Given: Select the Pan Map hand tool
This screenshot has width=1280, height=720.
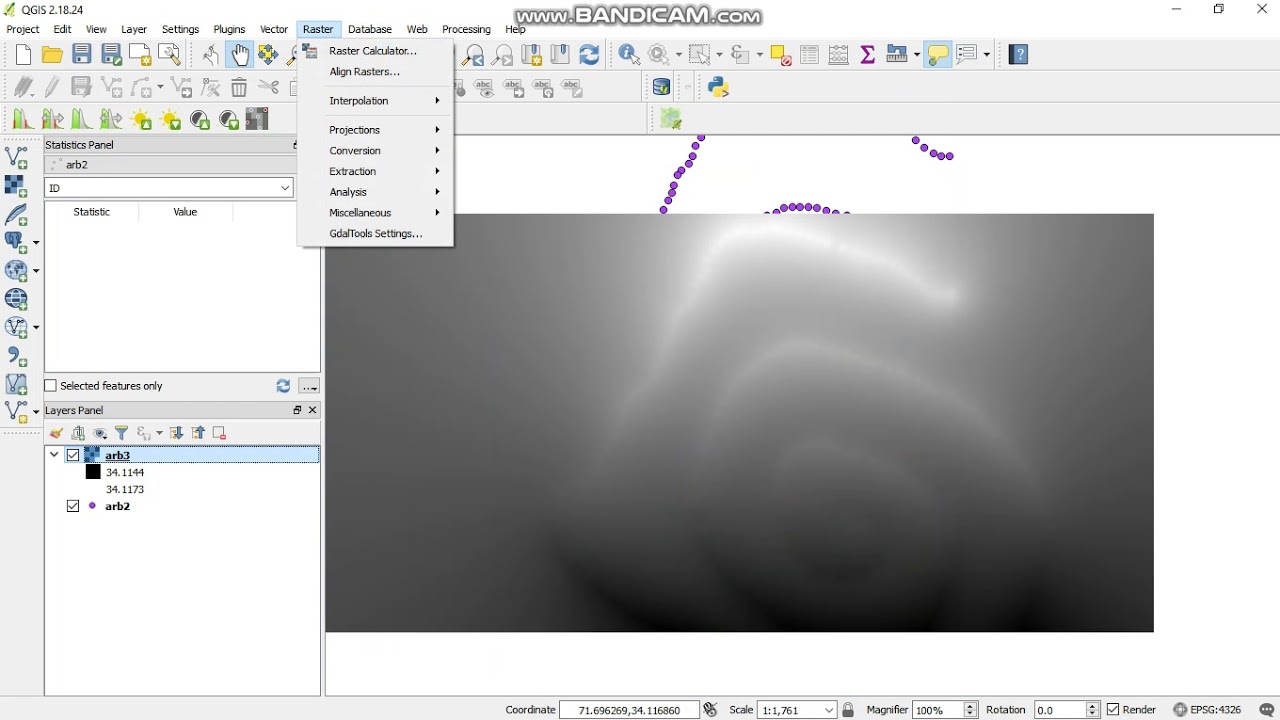Looking at the screenshot, I should 238,55.
